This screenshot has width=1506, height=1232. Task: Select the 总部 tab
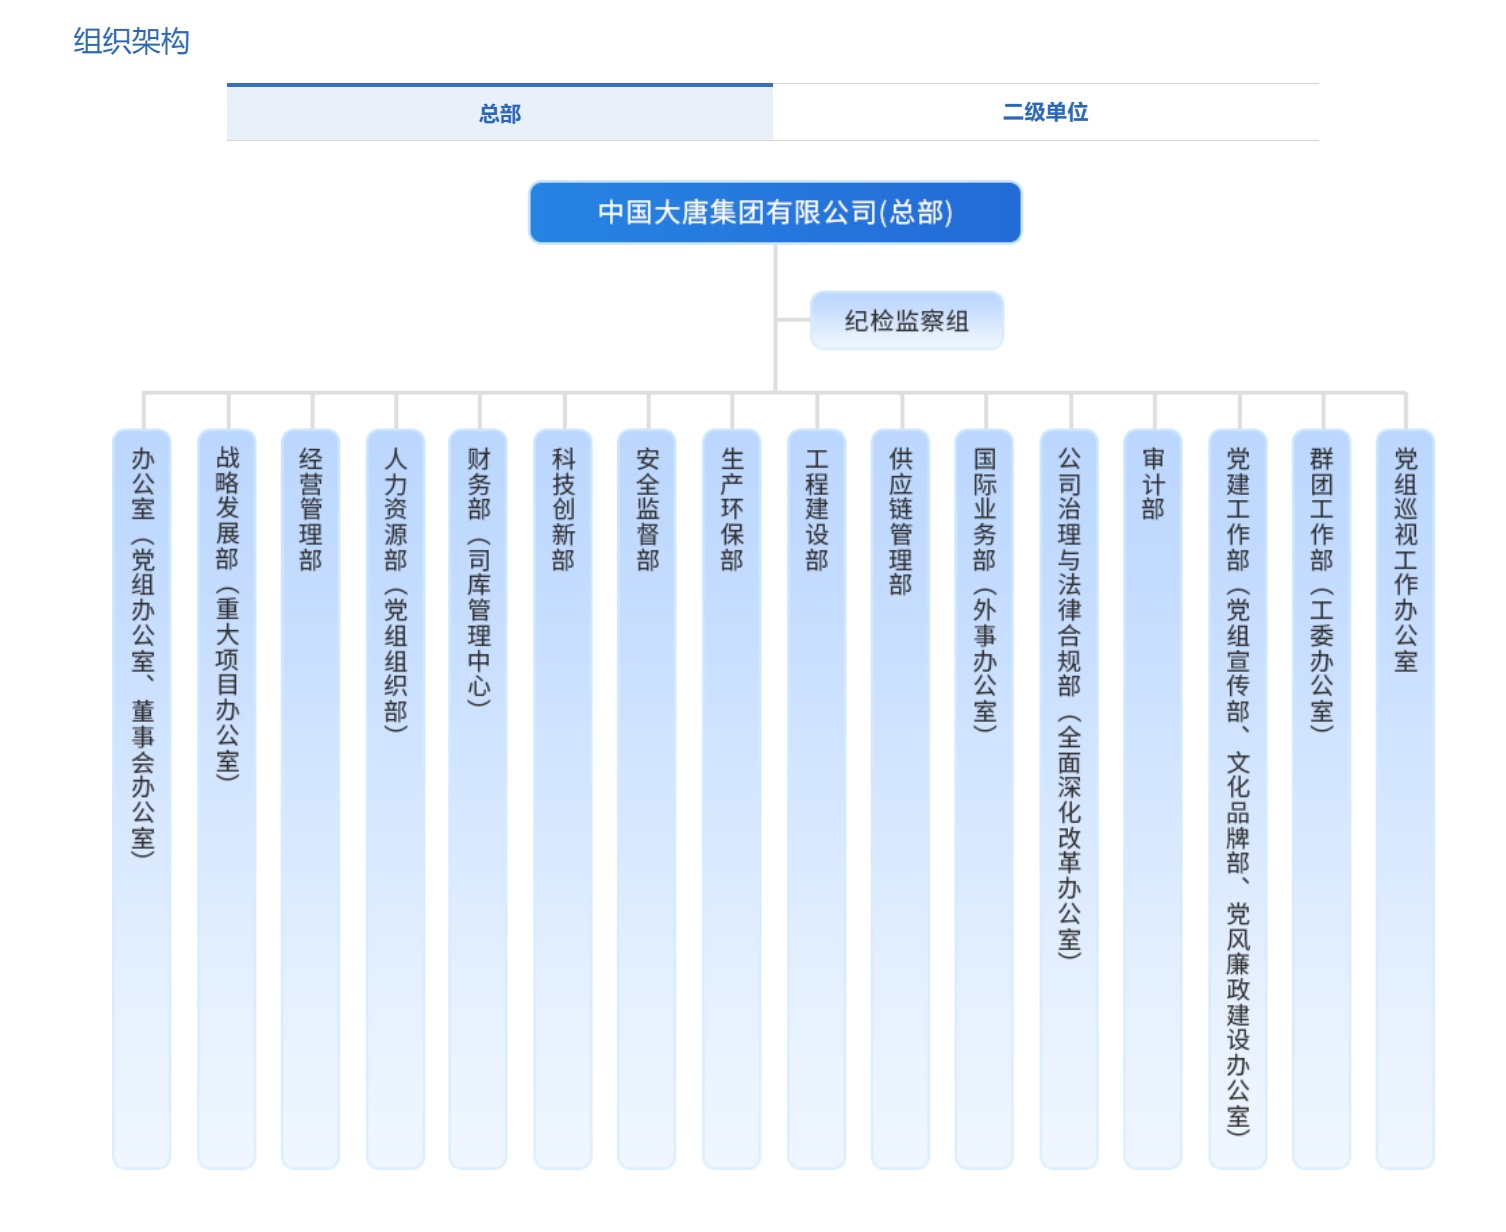pyautogui.click(x=500, y=113)
